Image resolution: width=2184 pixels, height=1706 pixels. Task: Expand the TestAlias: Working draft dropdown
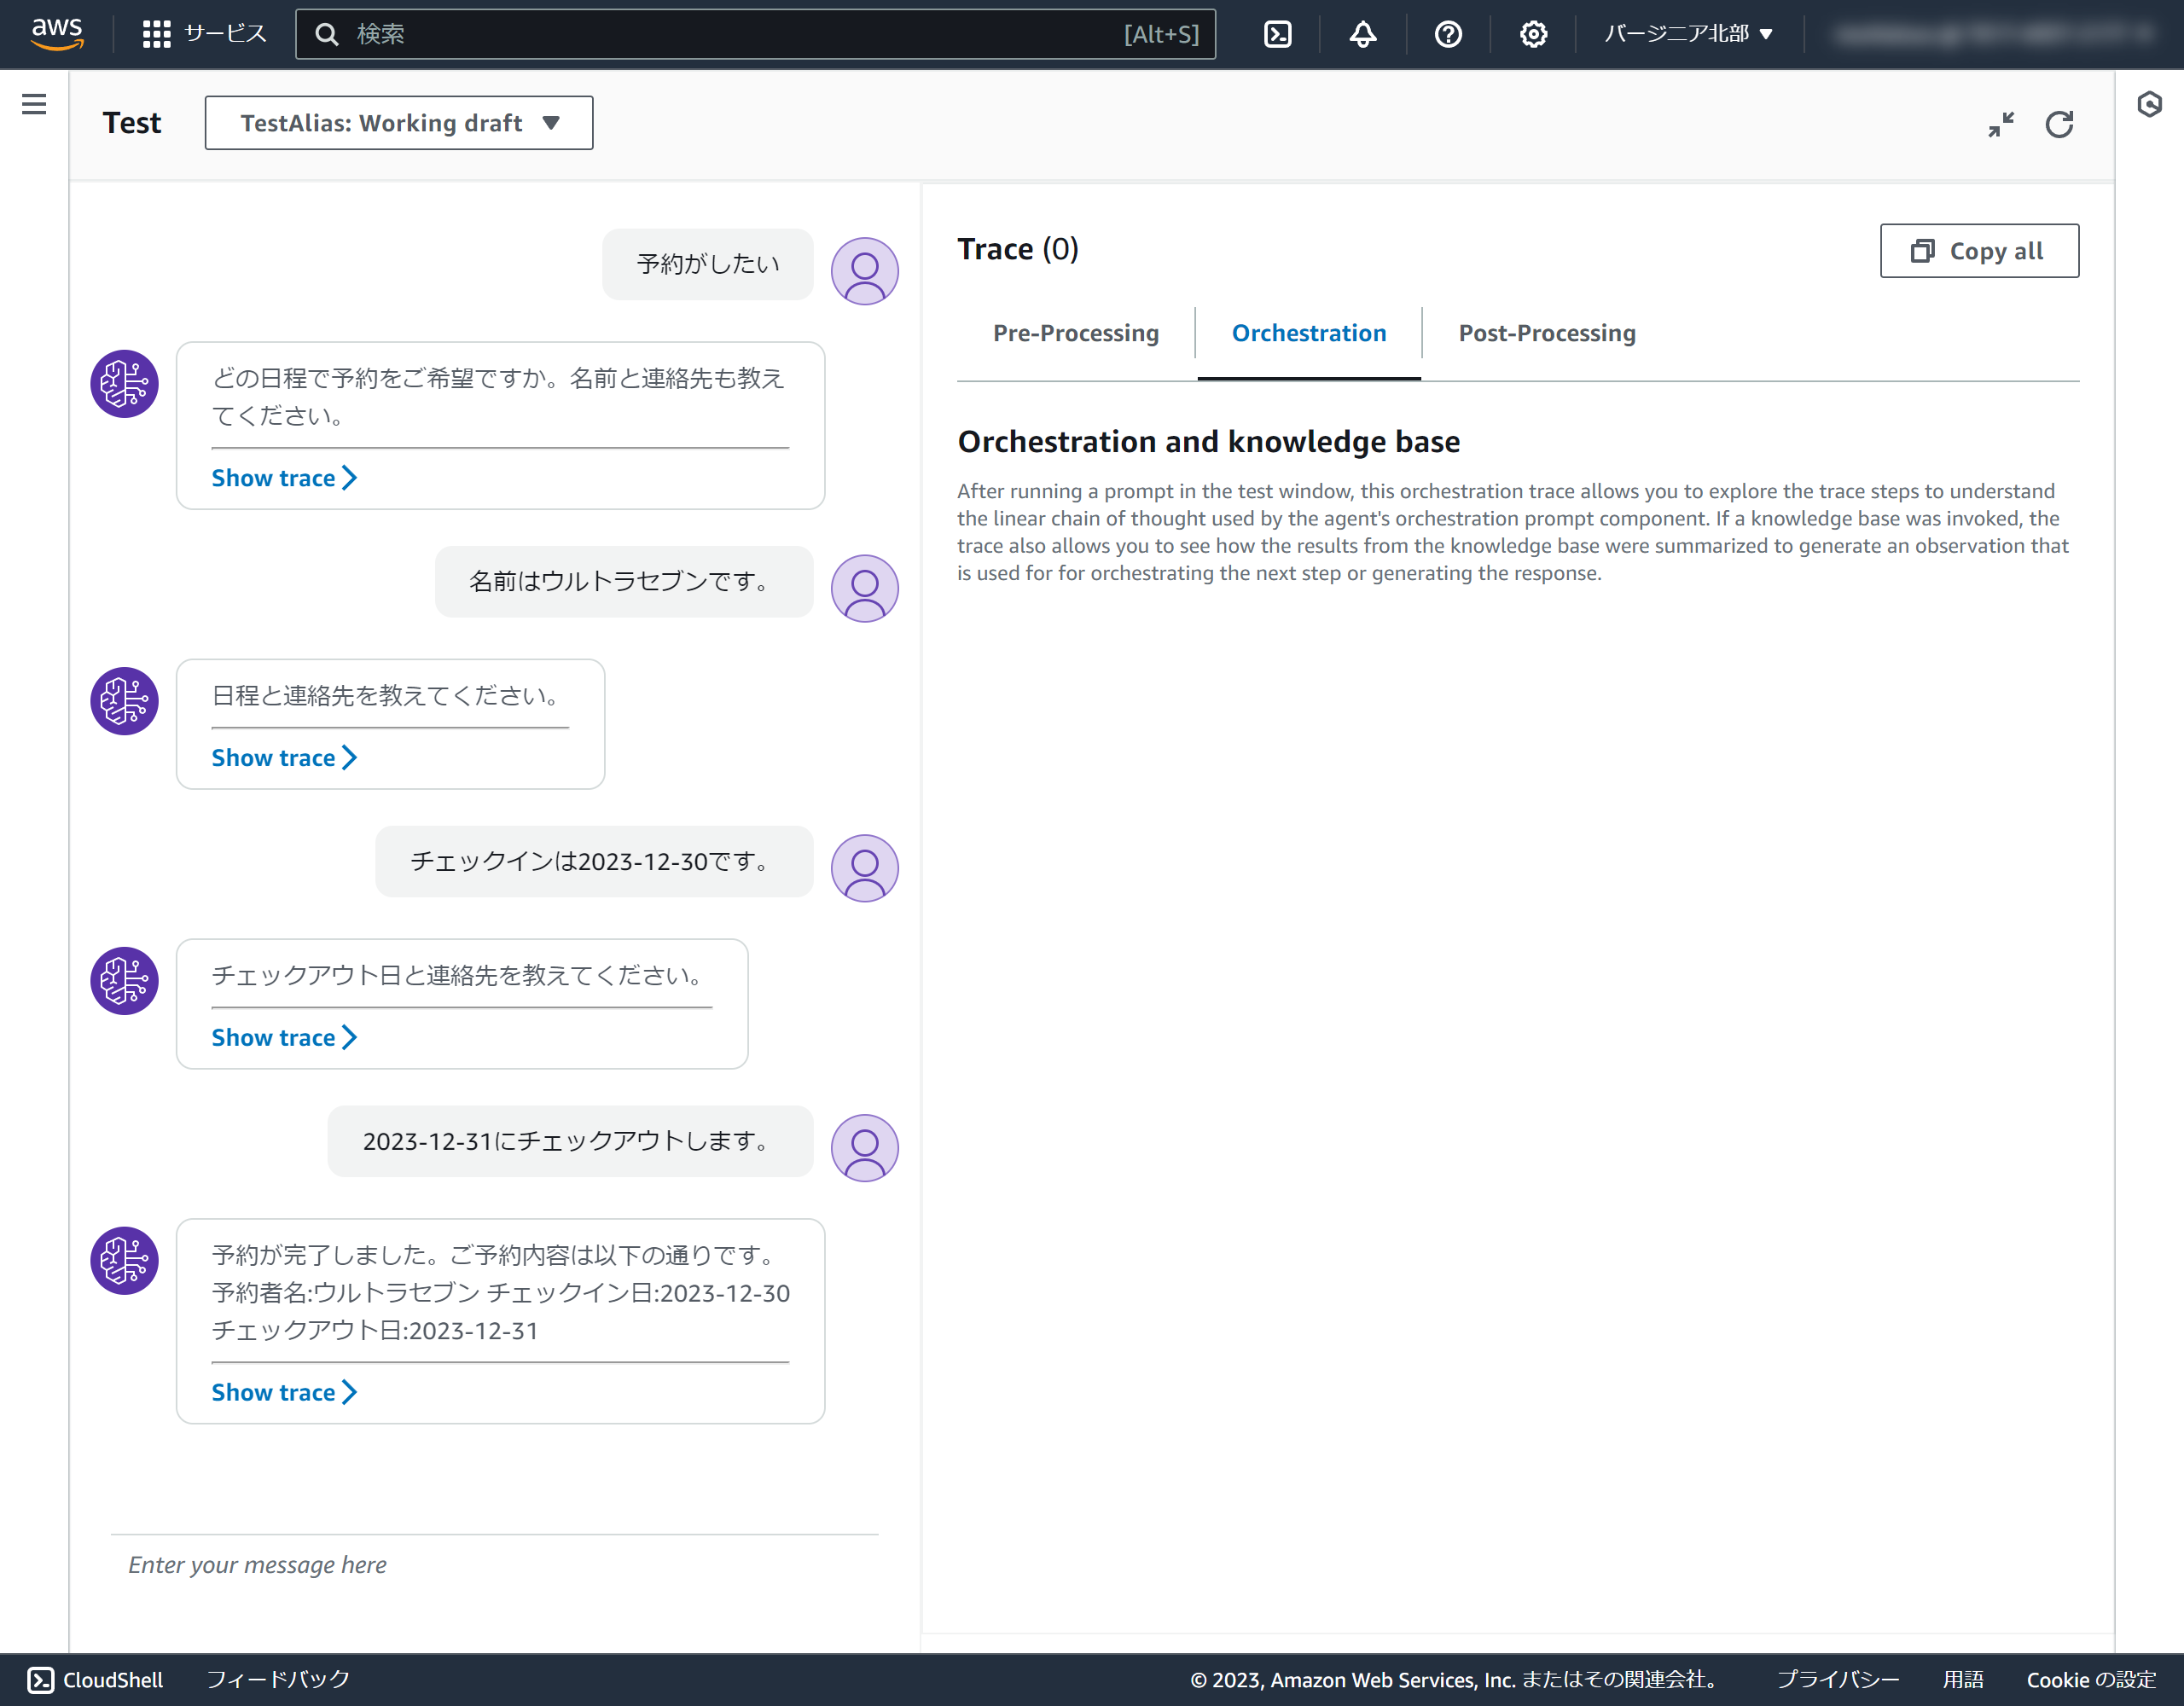point(398,123)
